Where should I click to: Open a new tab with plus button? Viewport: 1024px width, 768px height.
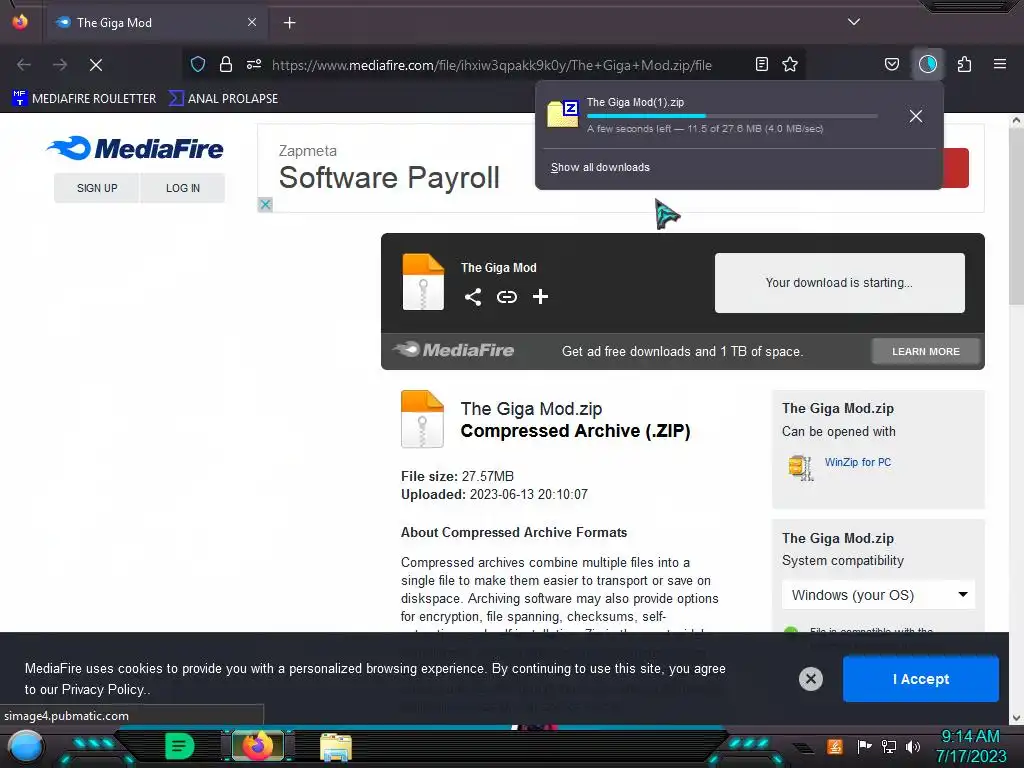pyautogui.click(x=289, y=23)
